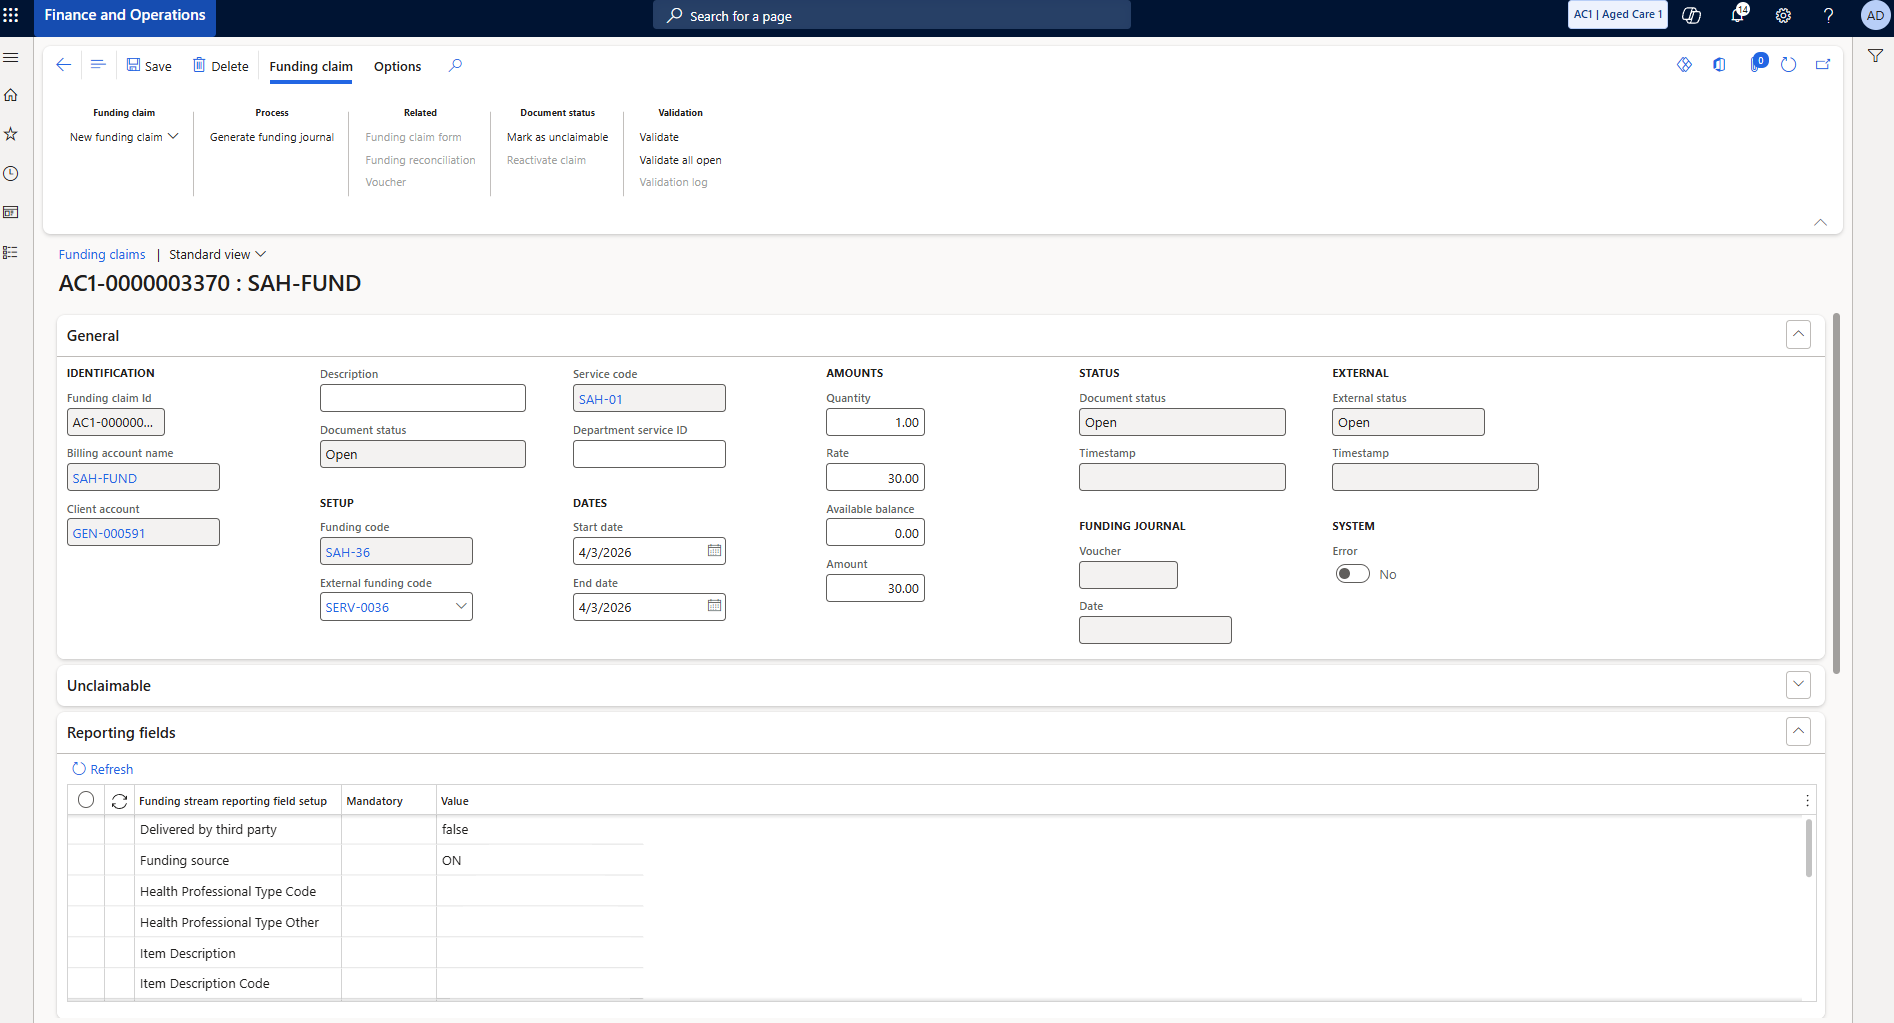
Task: Click the back arrow icon
Action: [64, 65]
